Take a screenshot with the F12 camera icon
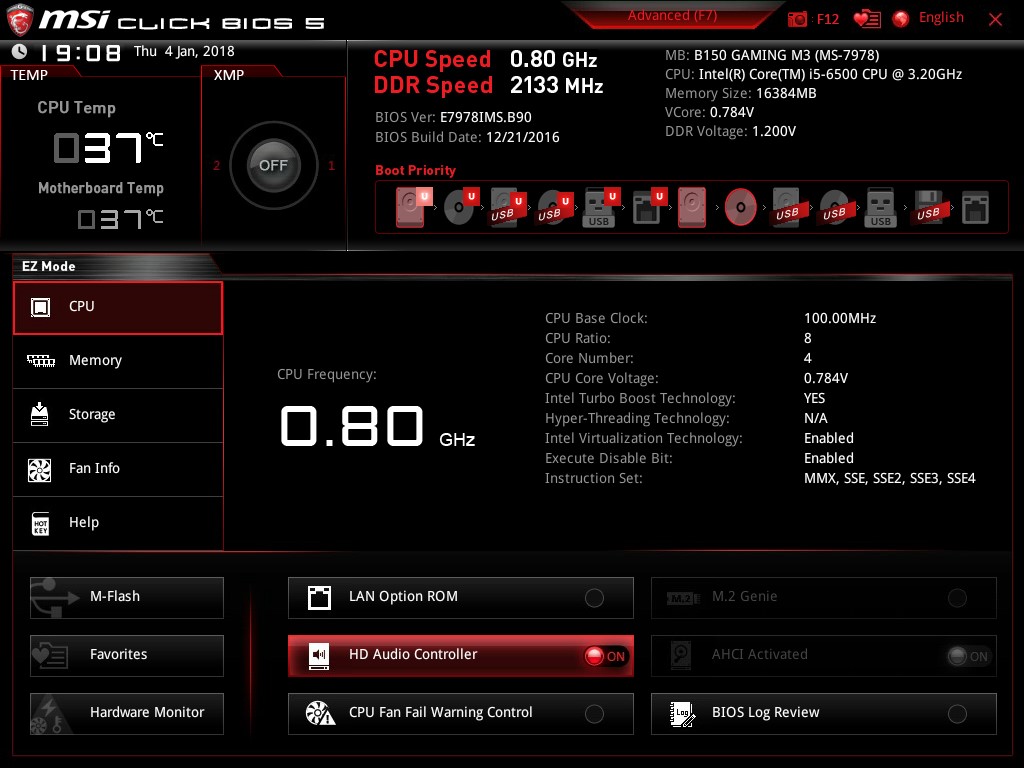1024x768 pixels. pos(797,19)
